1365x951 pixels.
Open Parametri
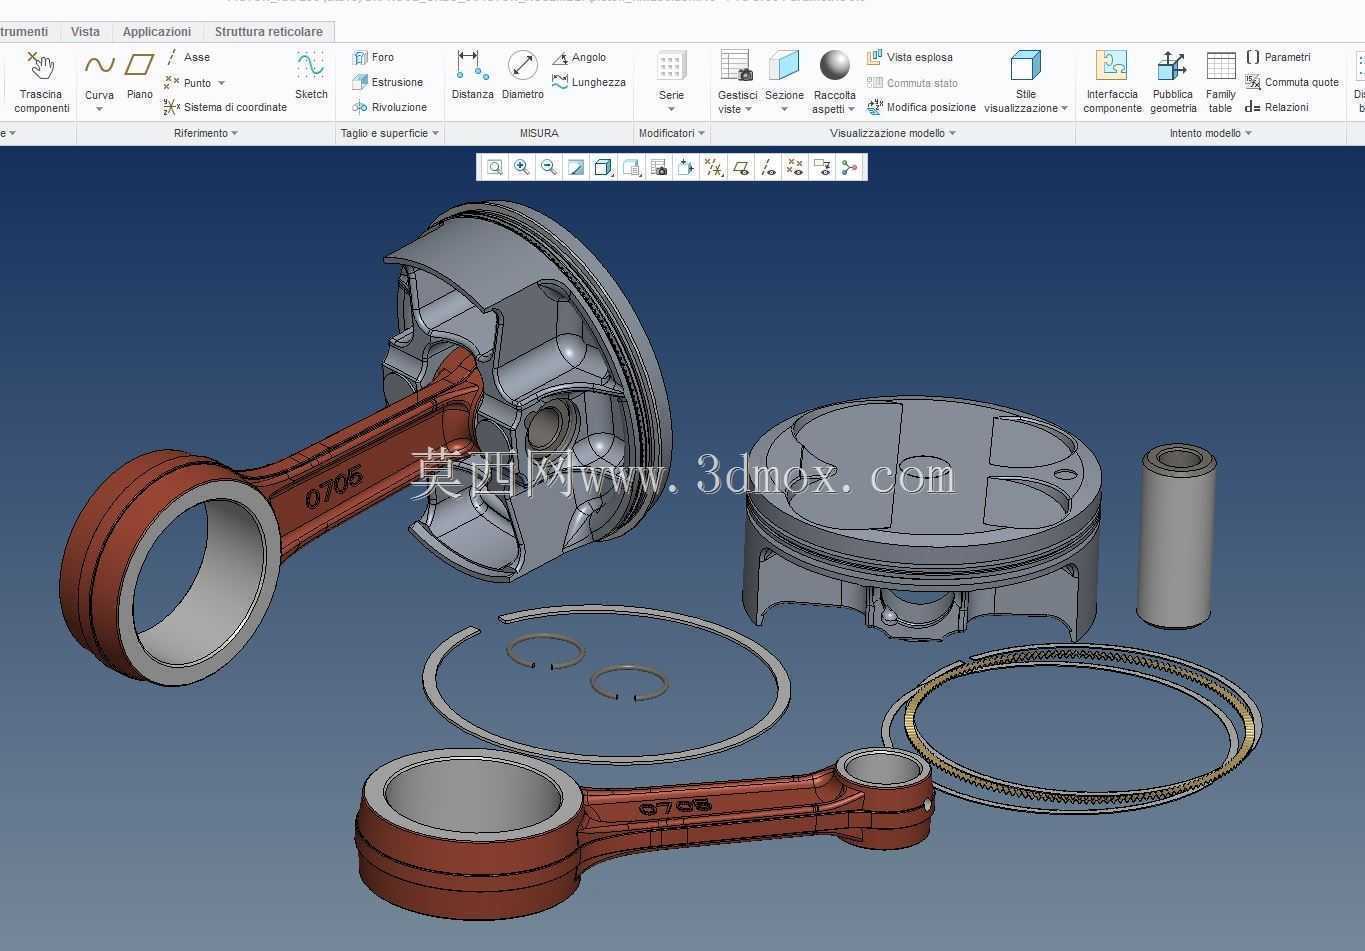(1278, 58)
